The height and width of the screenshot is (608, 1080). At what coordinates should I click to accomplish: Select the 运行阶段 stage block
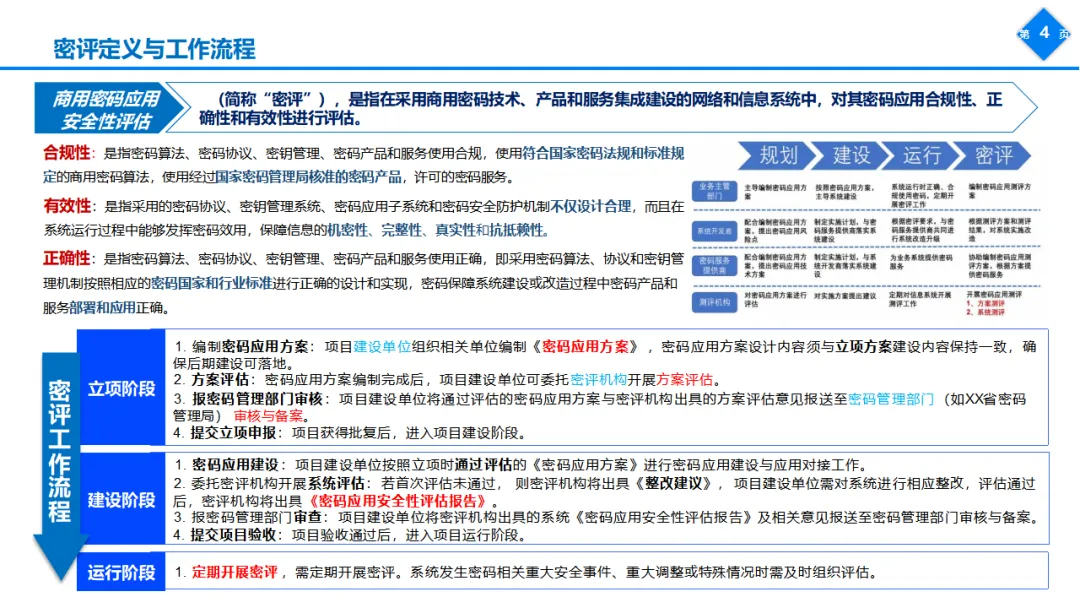pos(121,572)
